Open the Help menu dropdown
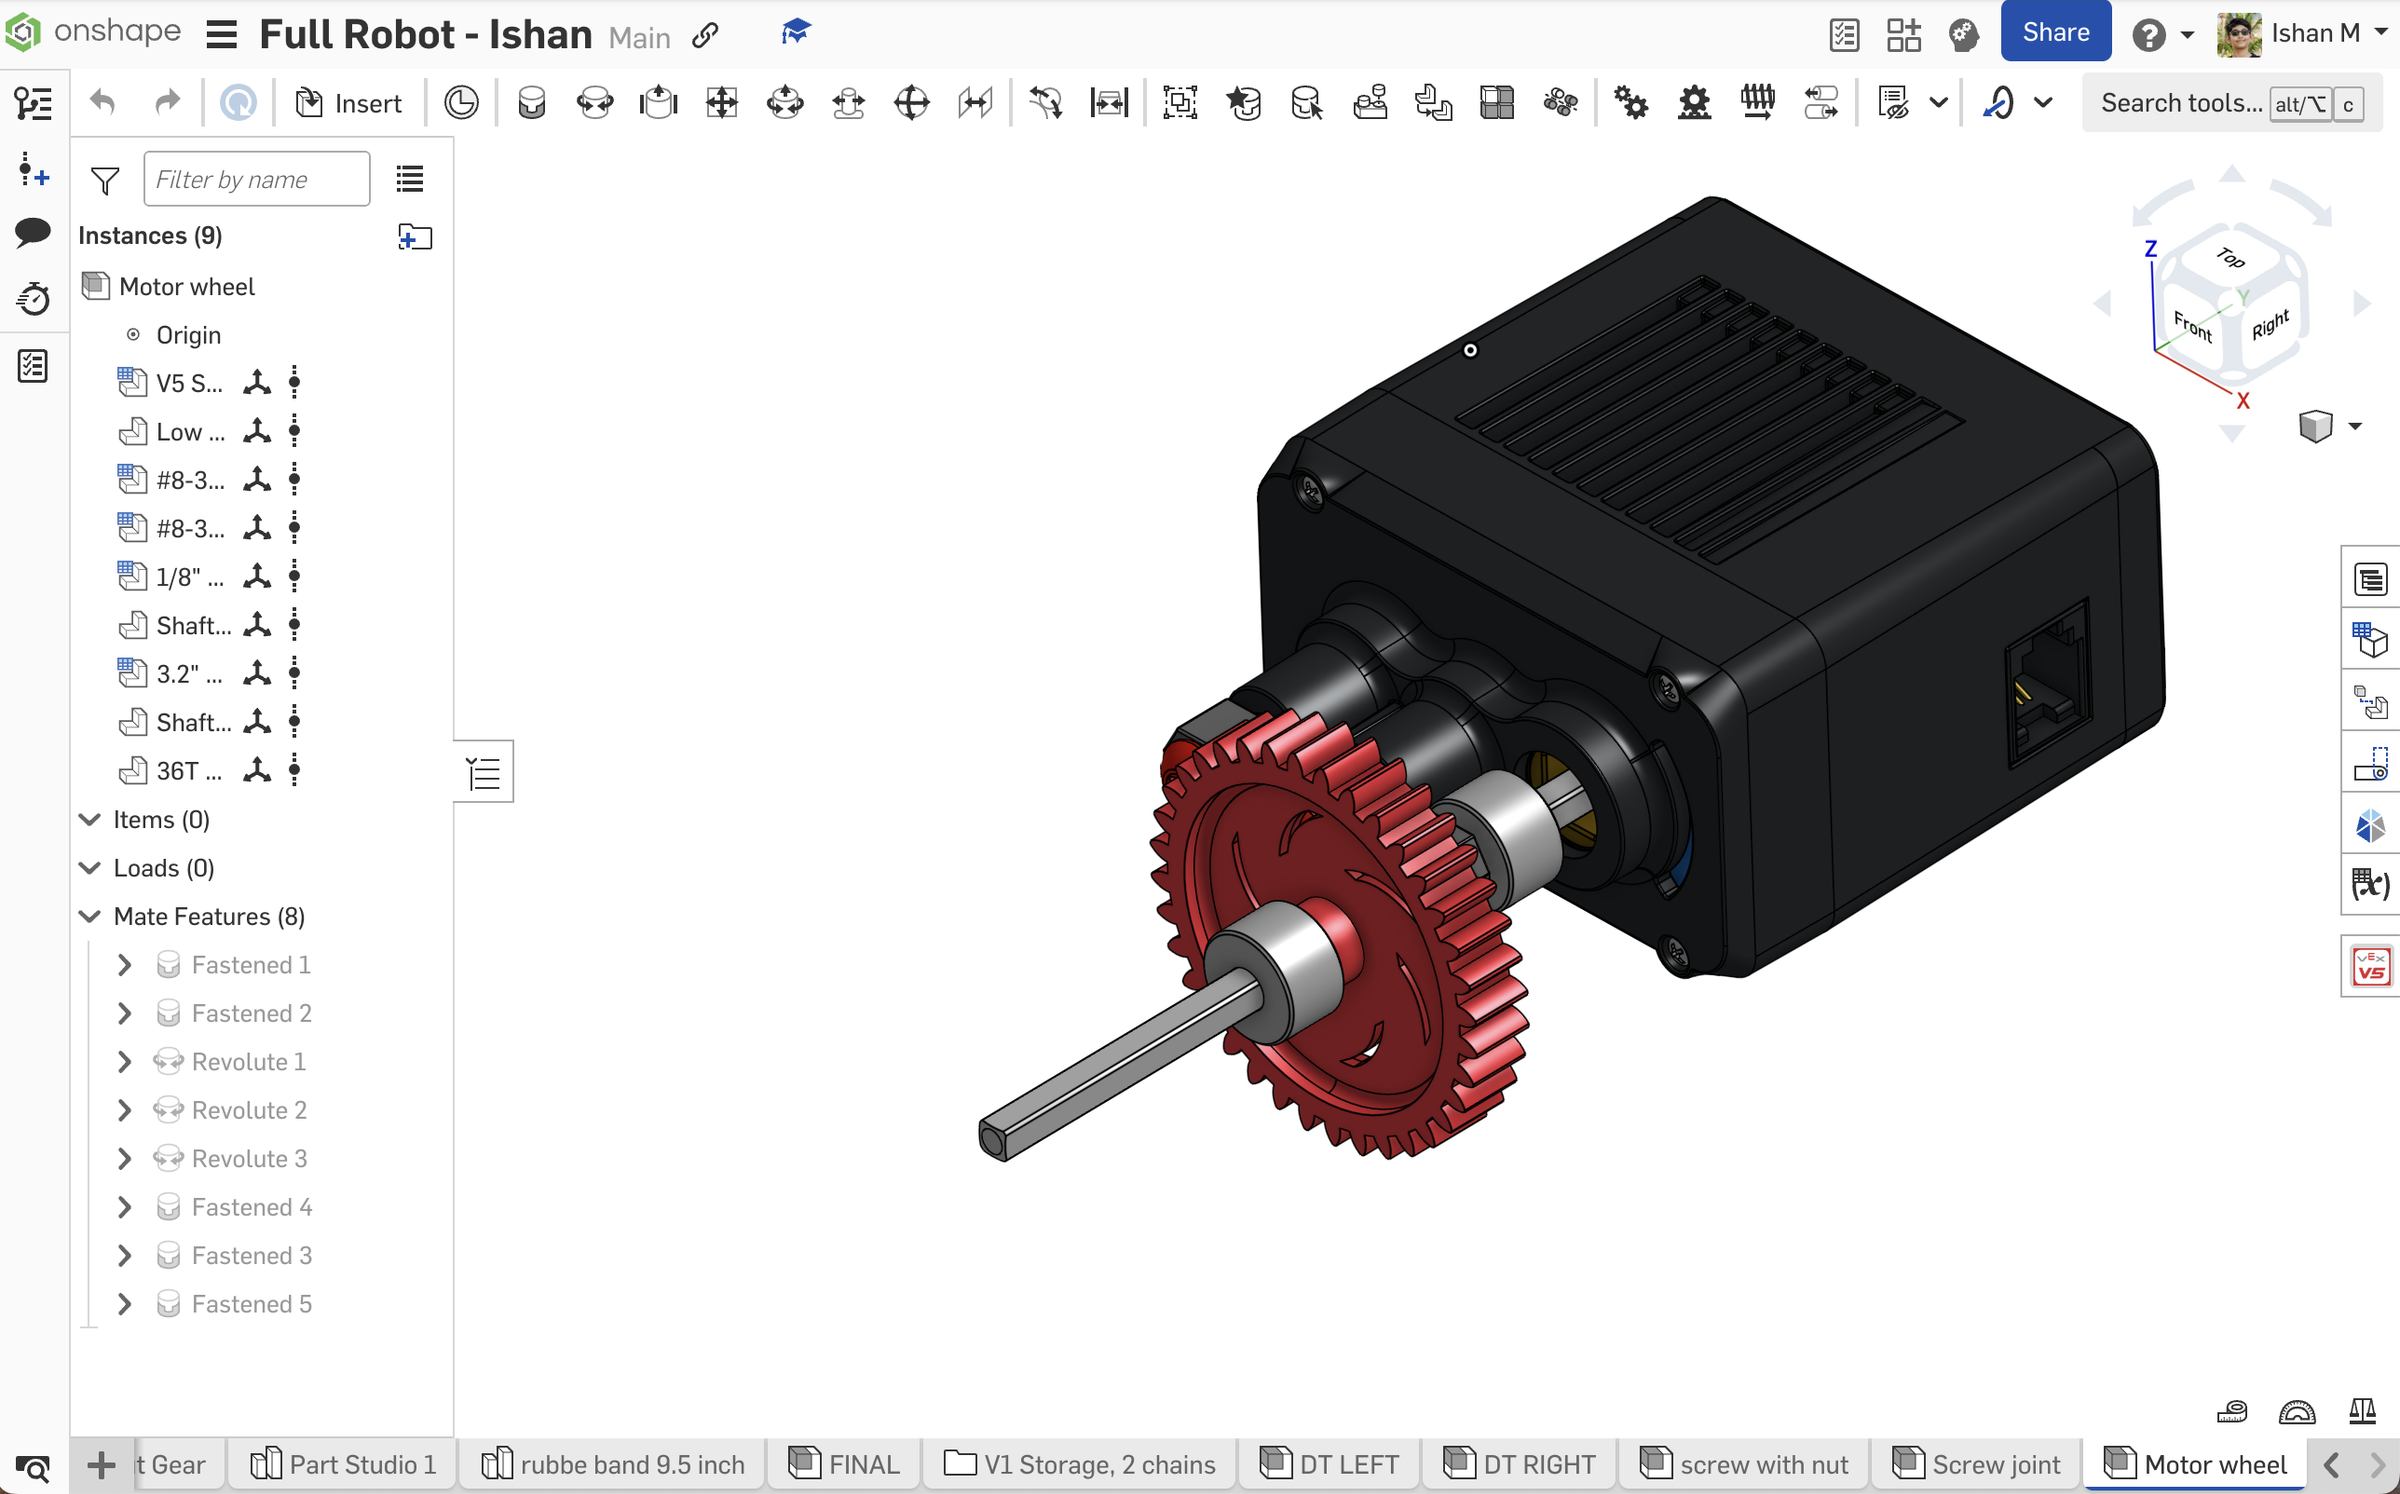 click(2163, 34)
